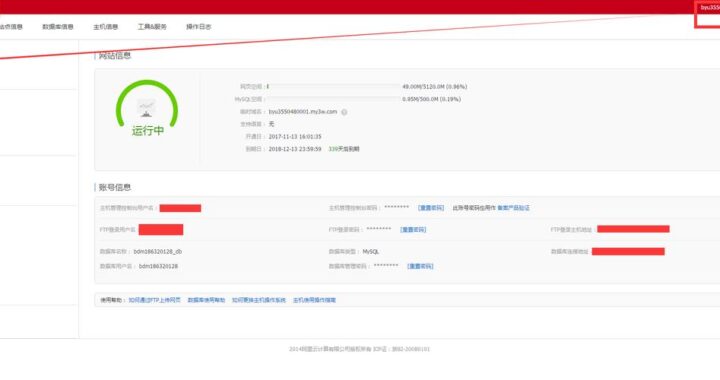Click the expiry date 2018-12-13 23:59:59

click(295, 149)
